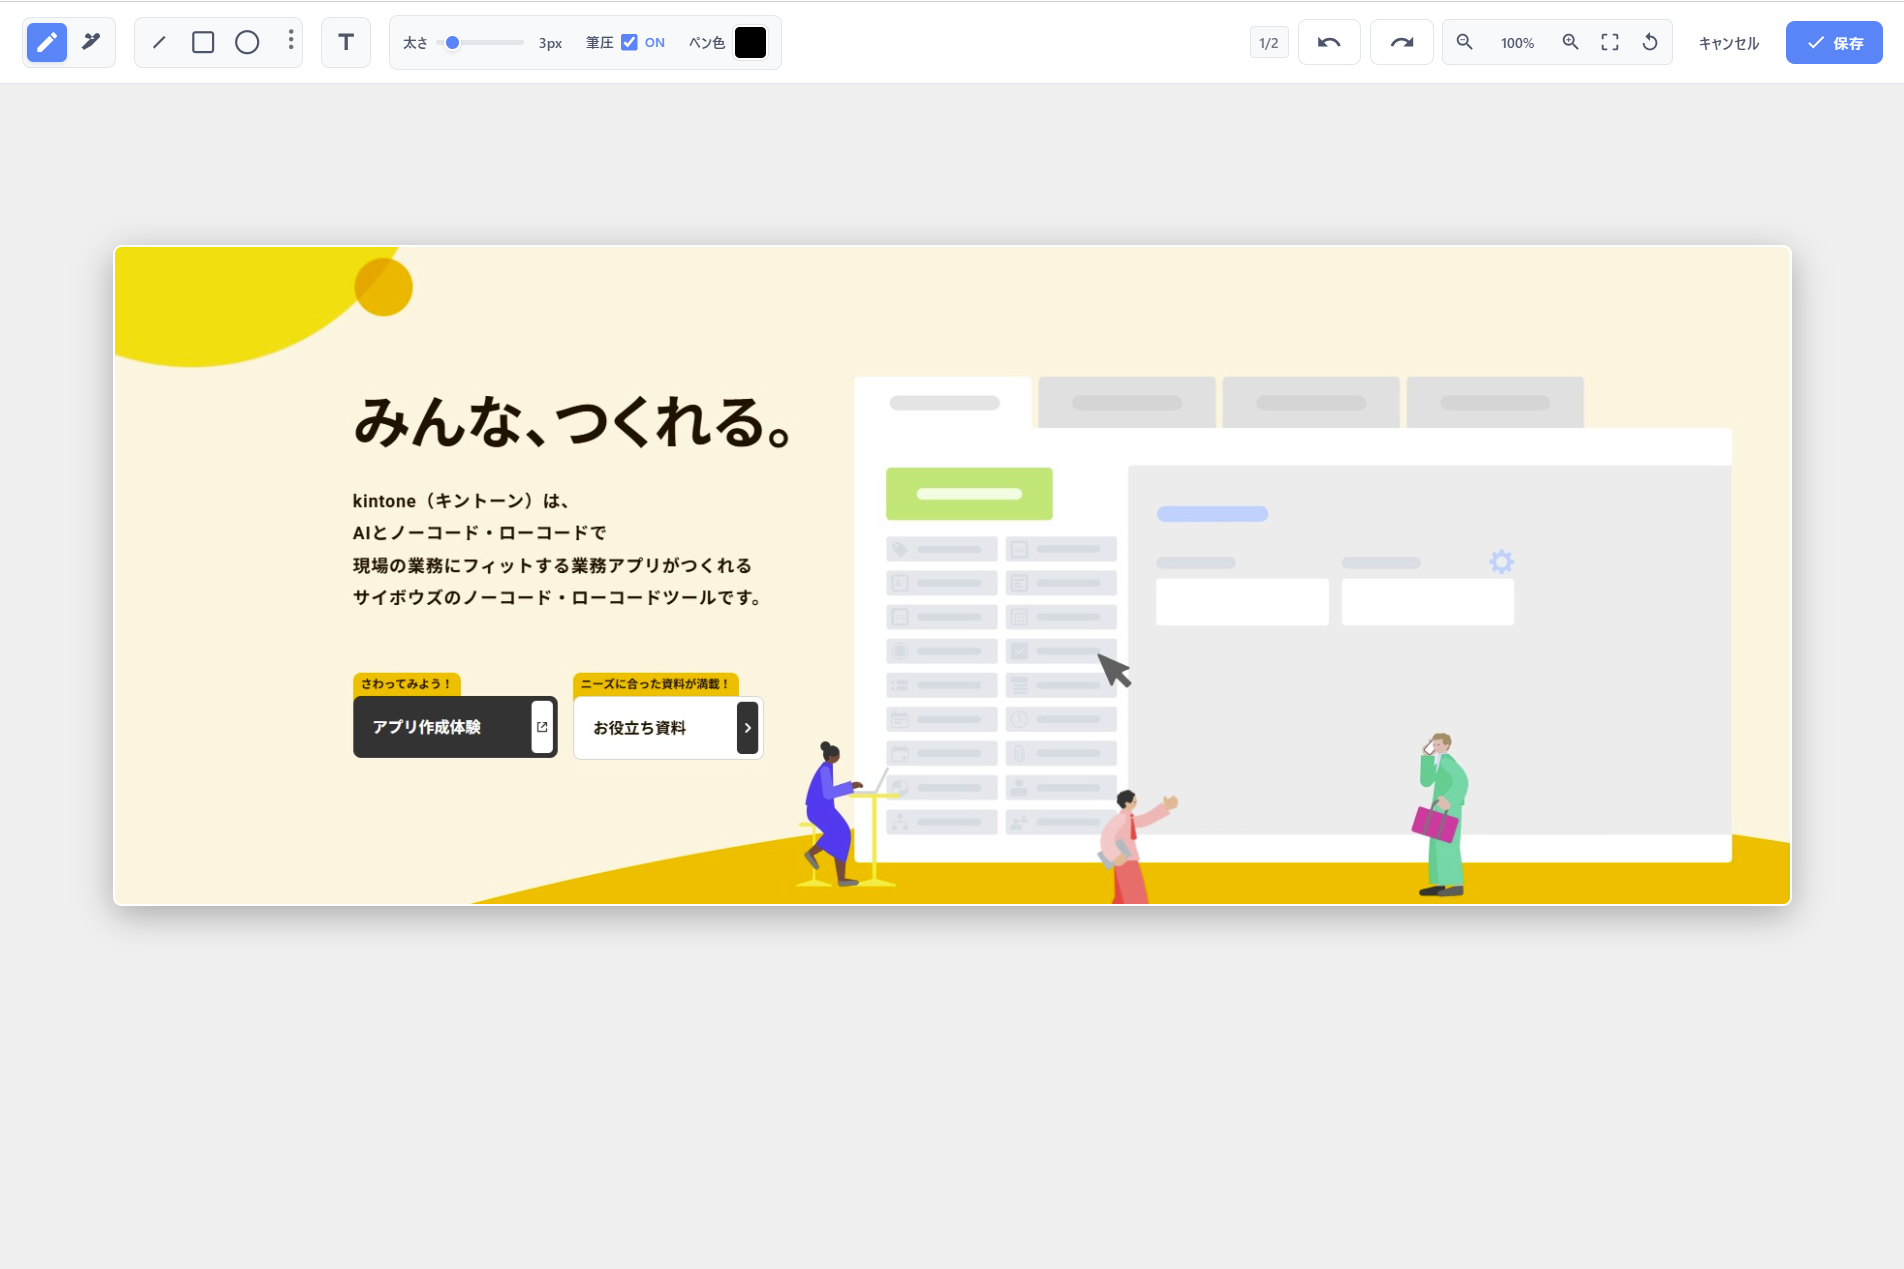Save the annotations with 保存

coord(1833,42)
